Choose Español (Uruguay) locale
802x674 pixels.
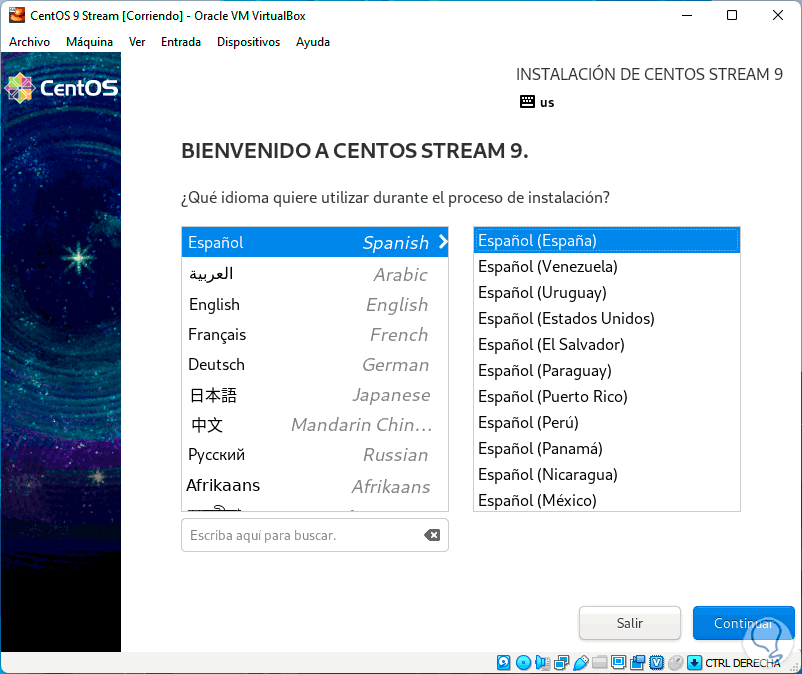click(x=607, y=293)
